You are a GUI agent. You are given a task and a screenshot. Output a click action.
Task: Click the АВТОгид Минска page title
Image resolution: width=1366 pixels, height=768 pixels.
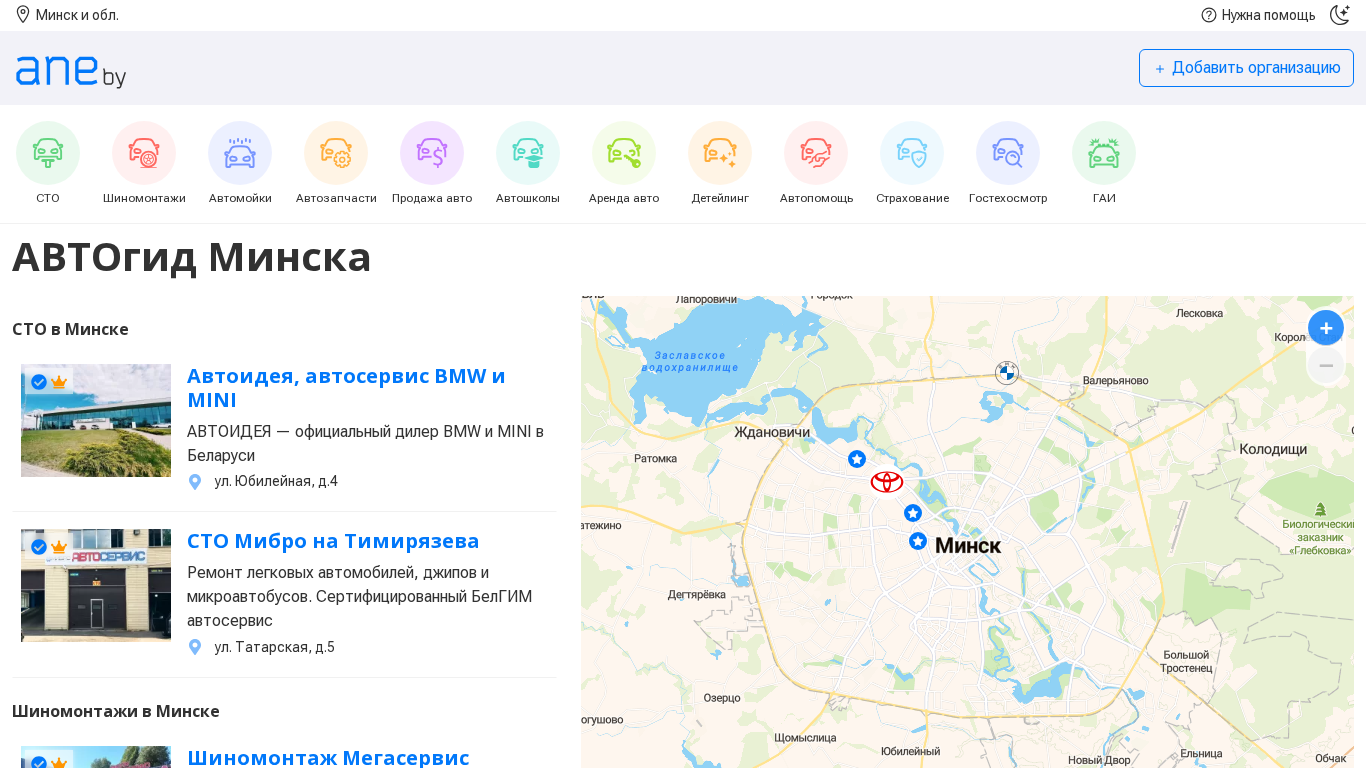click(x=192, y=257)
